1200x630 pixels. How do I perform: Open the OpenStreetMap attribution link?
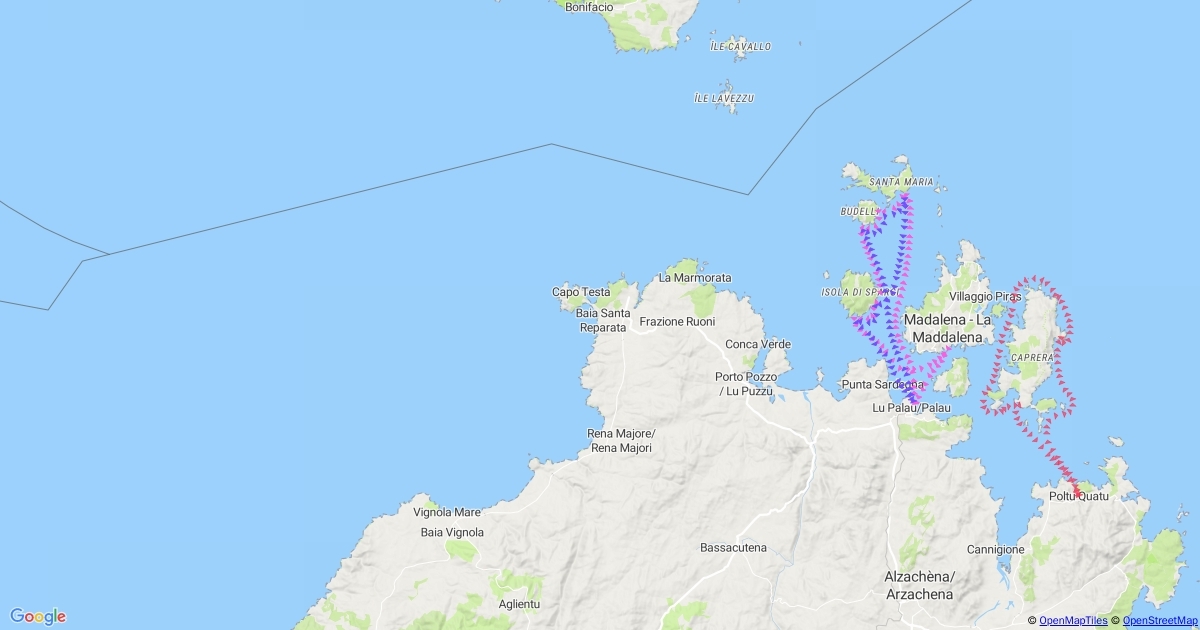(x=1160, y=621)
